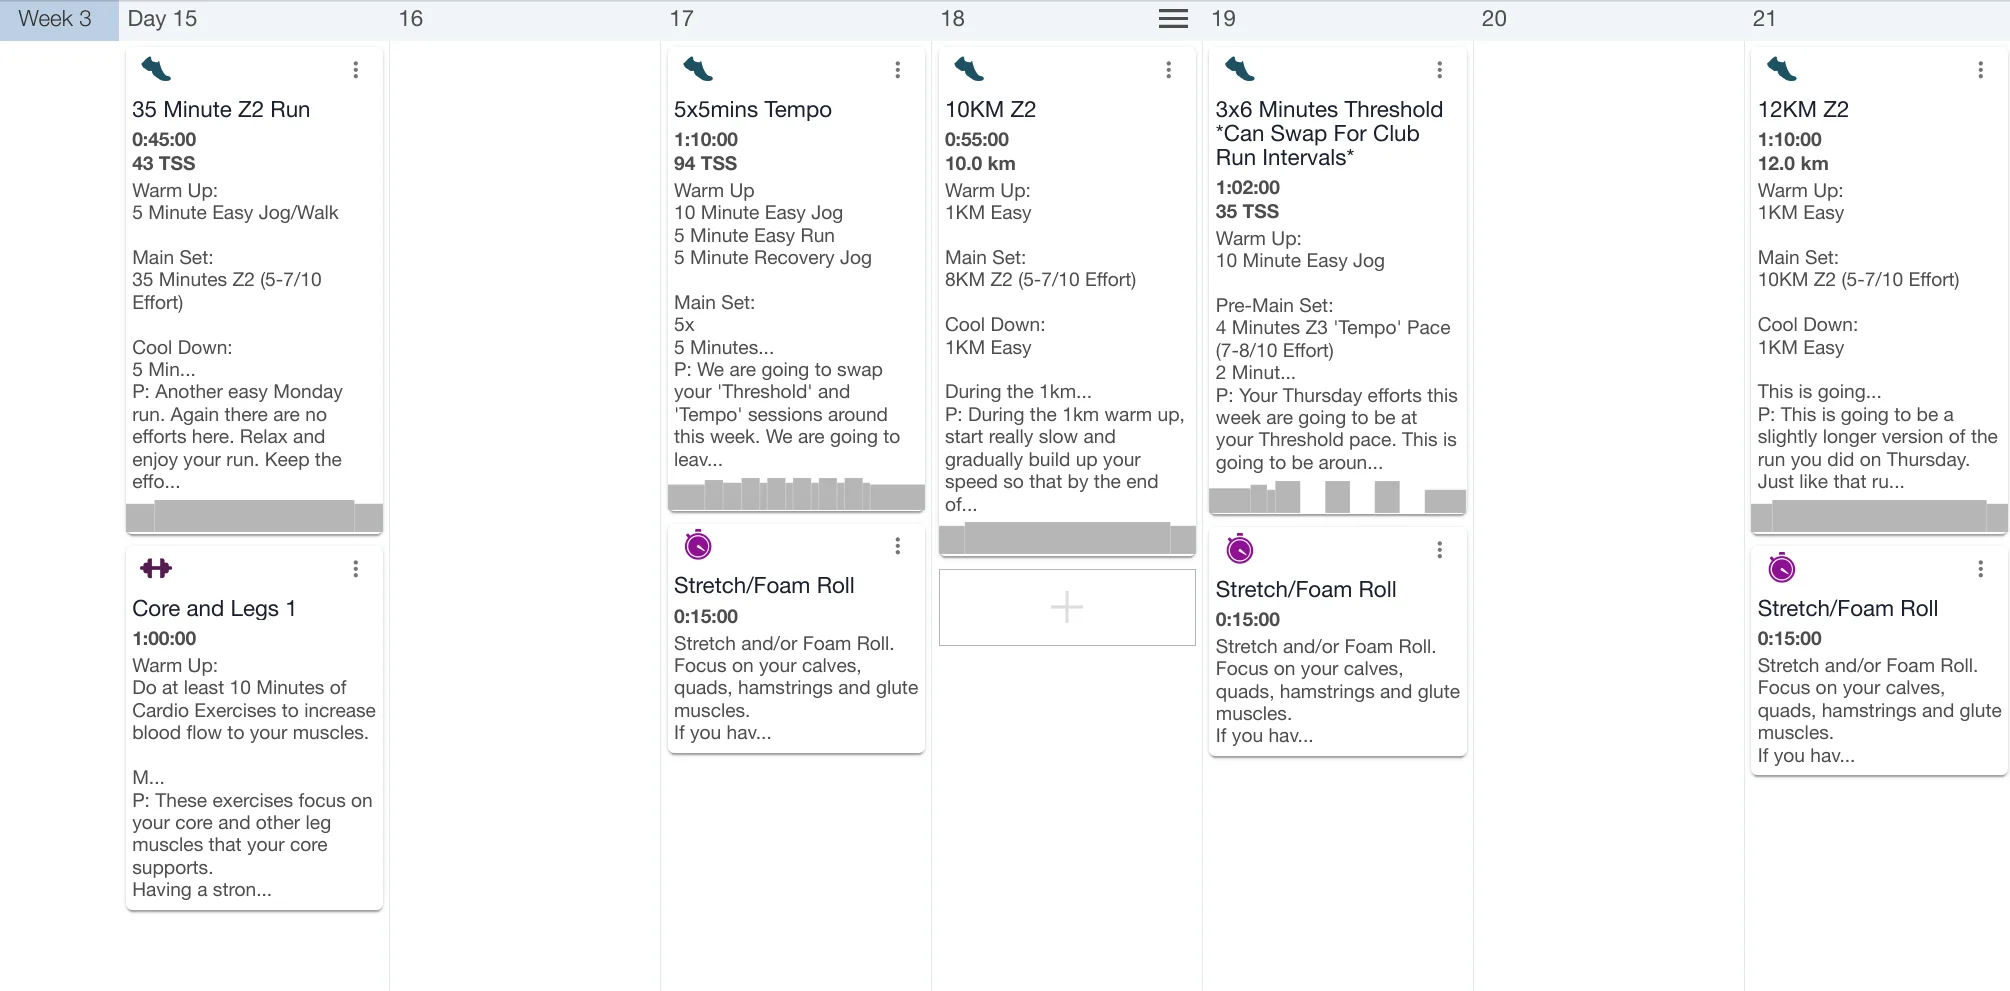The height and width of the screenshot is (991, 2010).
Task: Click the Day 15 column header
Action: [x=162, y=19]
